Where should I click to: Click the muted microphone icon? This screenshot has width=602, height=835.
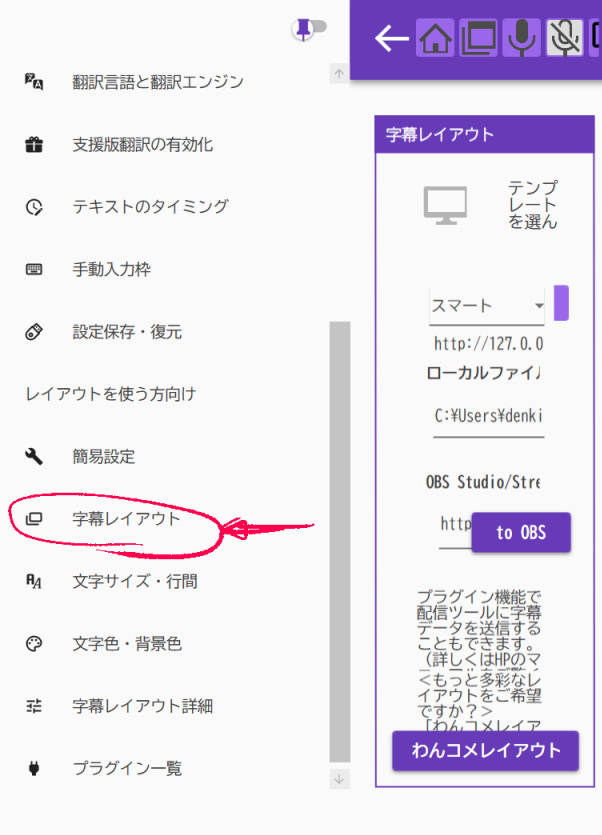coord(565,39)
